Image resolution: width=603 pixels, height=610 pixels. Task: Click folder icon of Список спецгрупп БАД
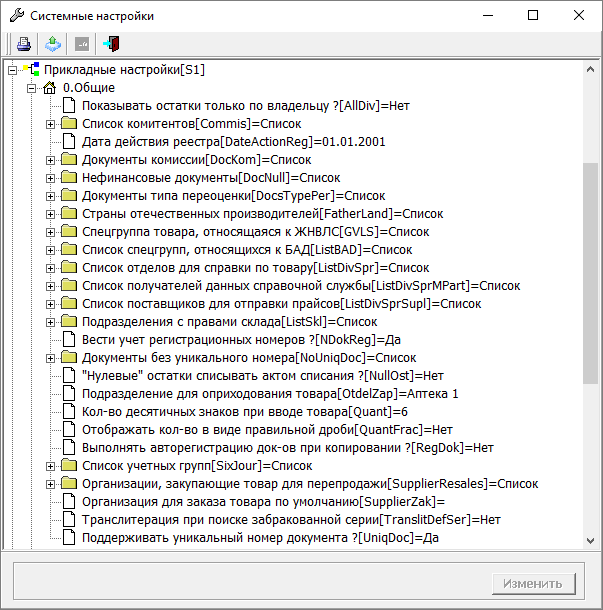coord(69,249)
